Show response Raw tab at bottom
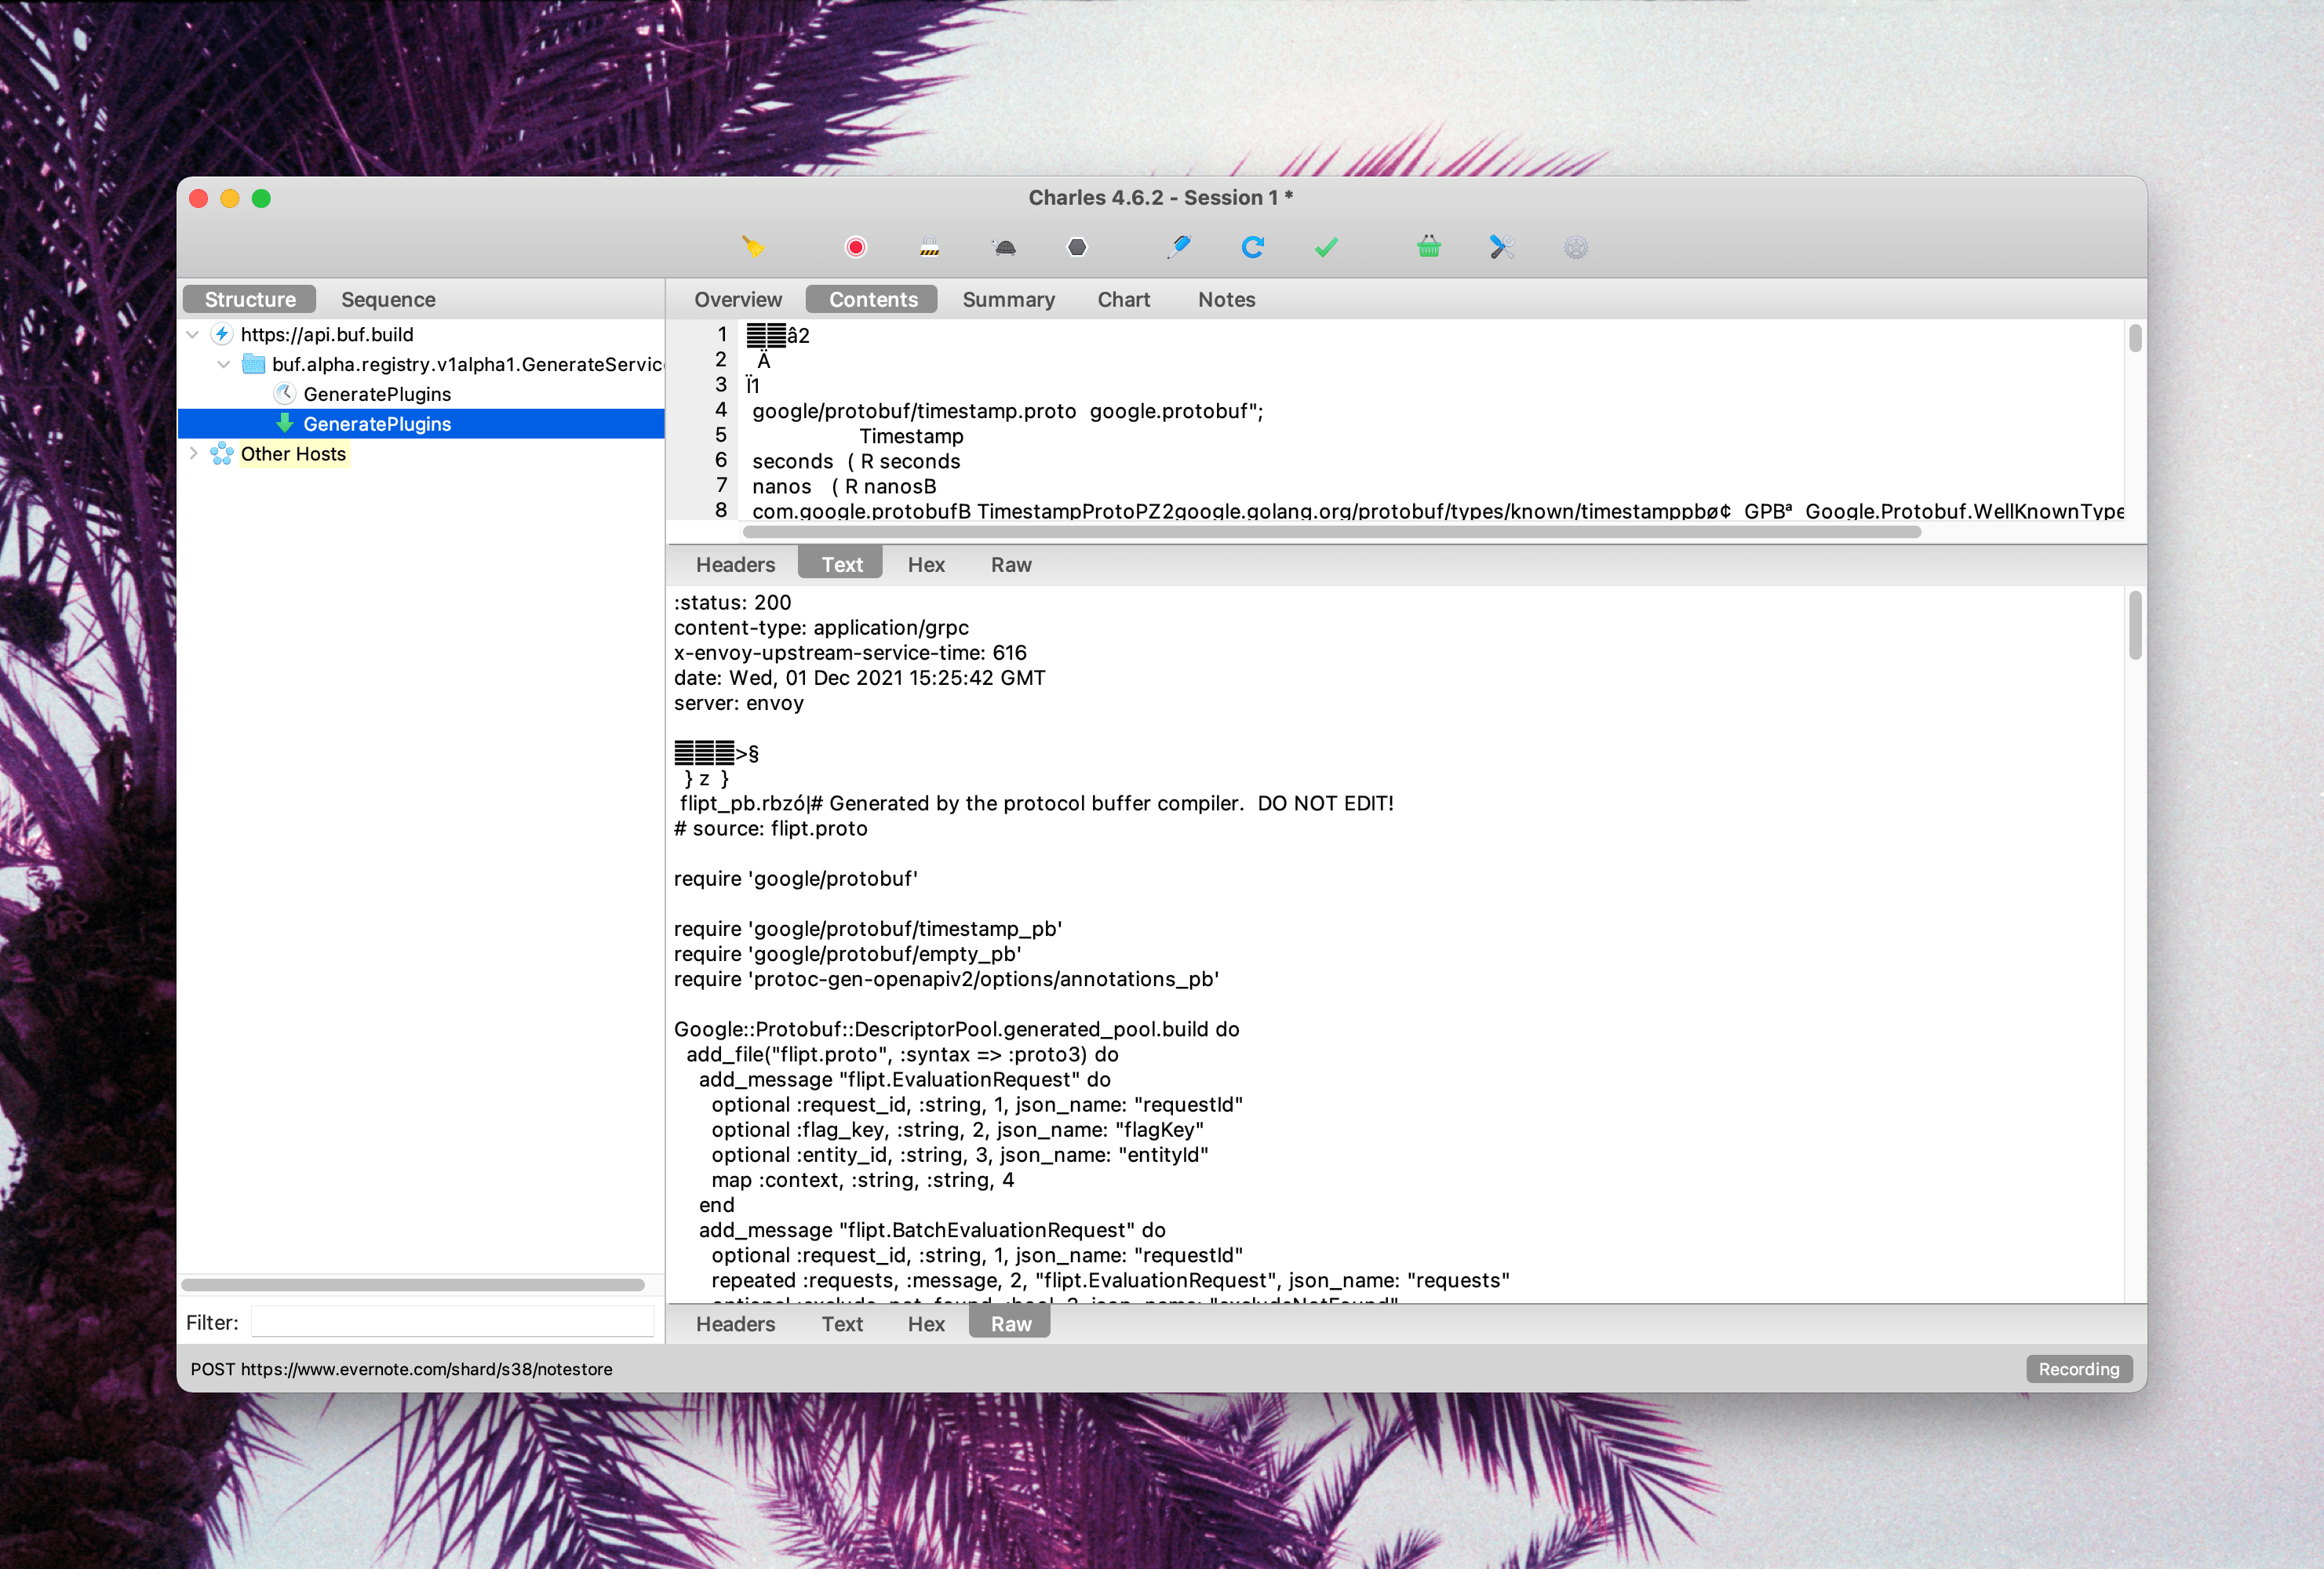 click(1010, 1323)
